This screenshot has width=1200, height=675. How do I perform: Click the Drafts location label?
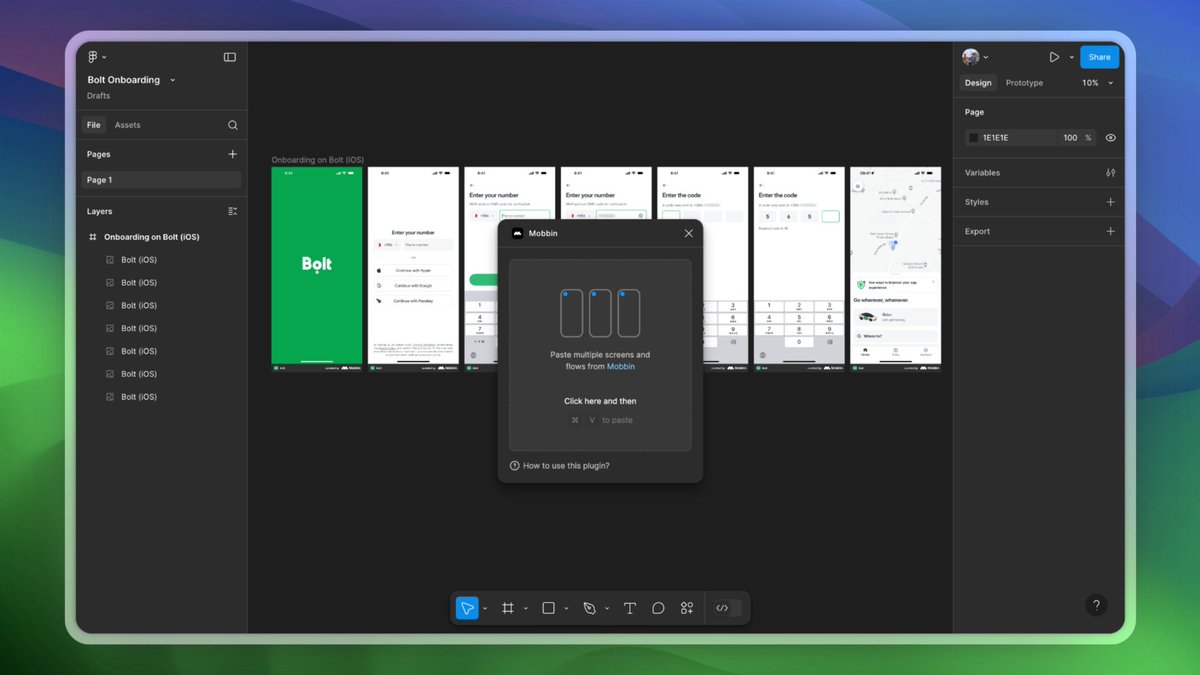pyautogui.click(x=99, y=96)
